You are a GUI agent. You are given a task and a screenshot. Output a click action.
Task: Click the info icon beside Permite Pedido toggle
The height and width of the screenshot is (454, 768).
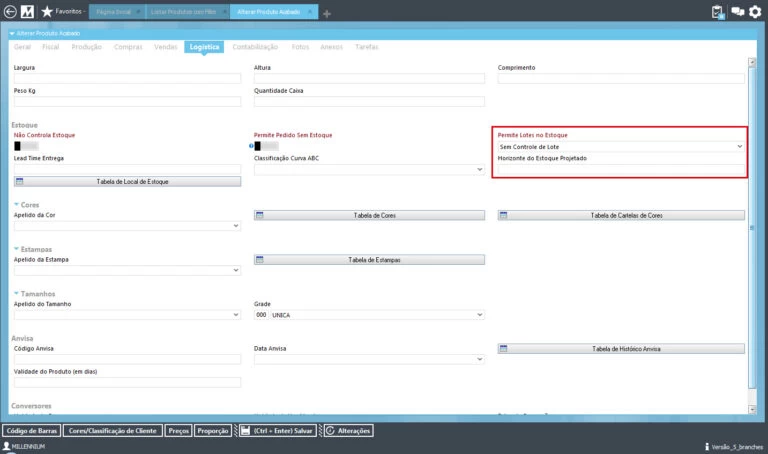pyautogui.click(x=250, y=146)
